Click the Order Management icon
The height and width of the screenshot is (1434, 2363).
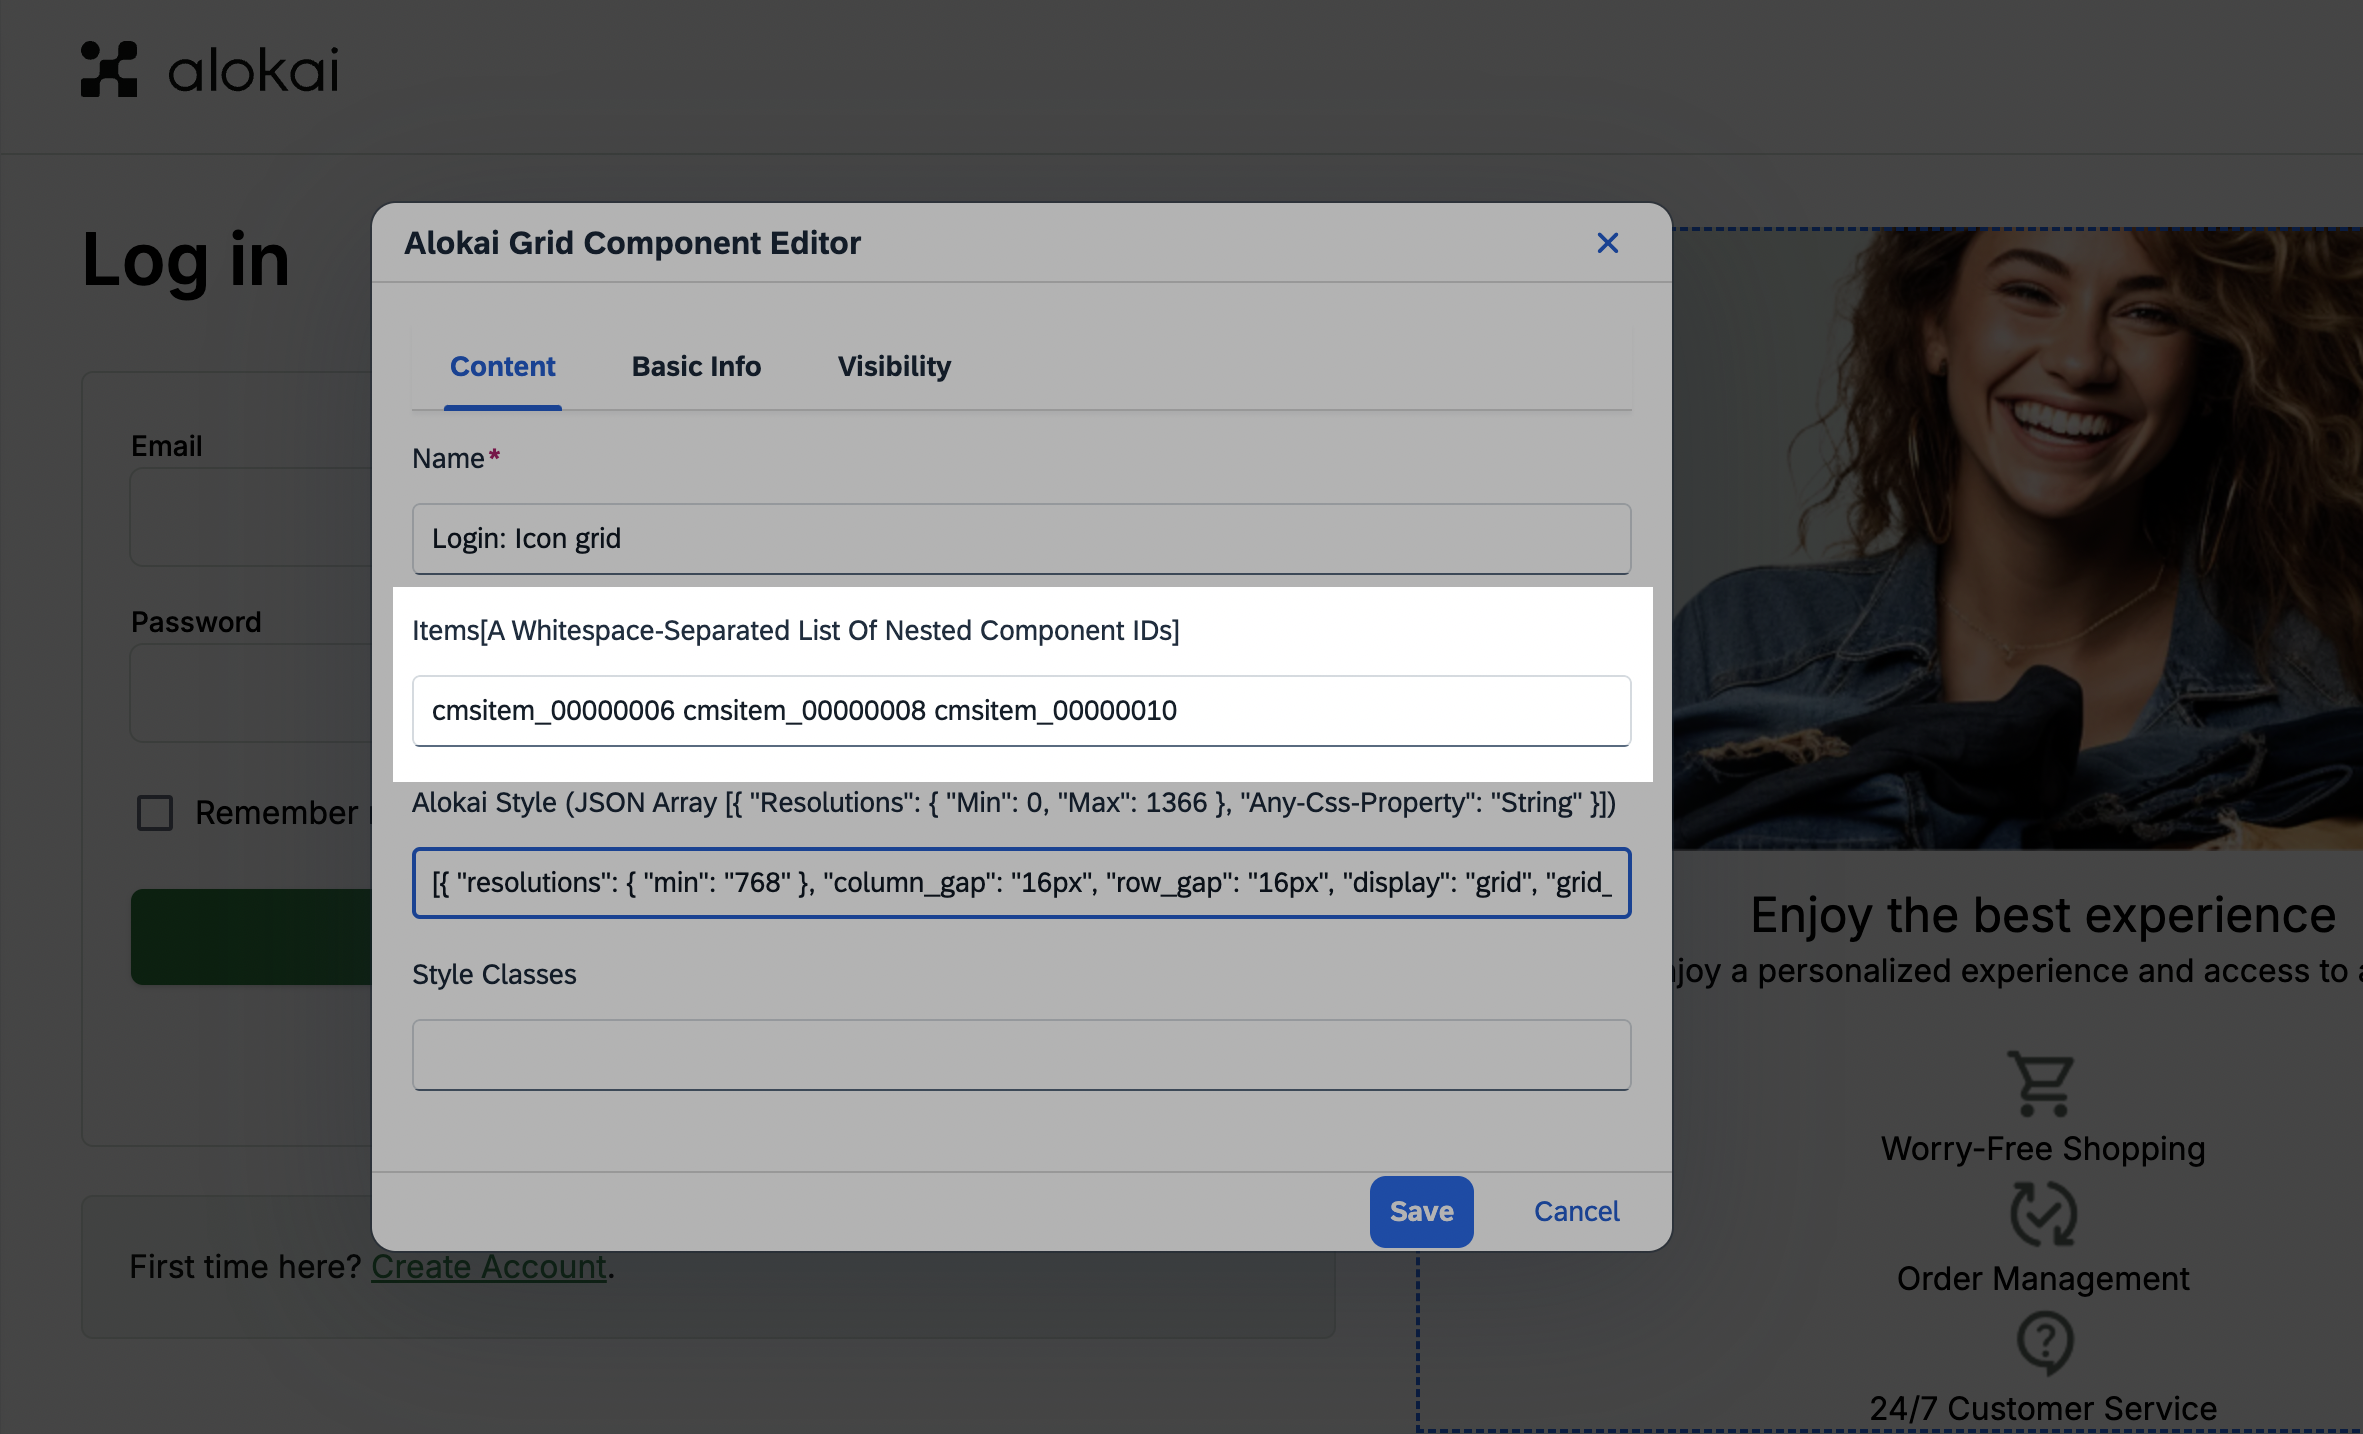tap(2043, 1213)
